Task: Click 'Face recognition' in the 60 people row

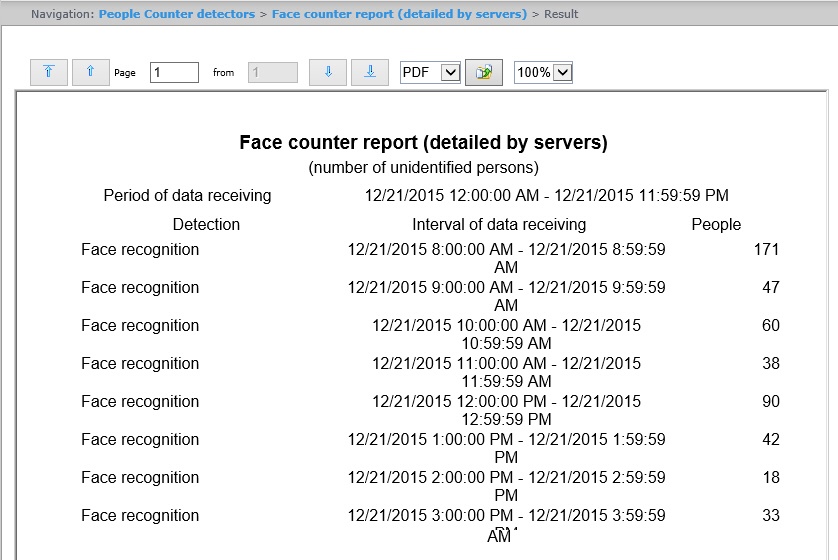Action: [x=140, y=325]
